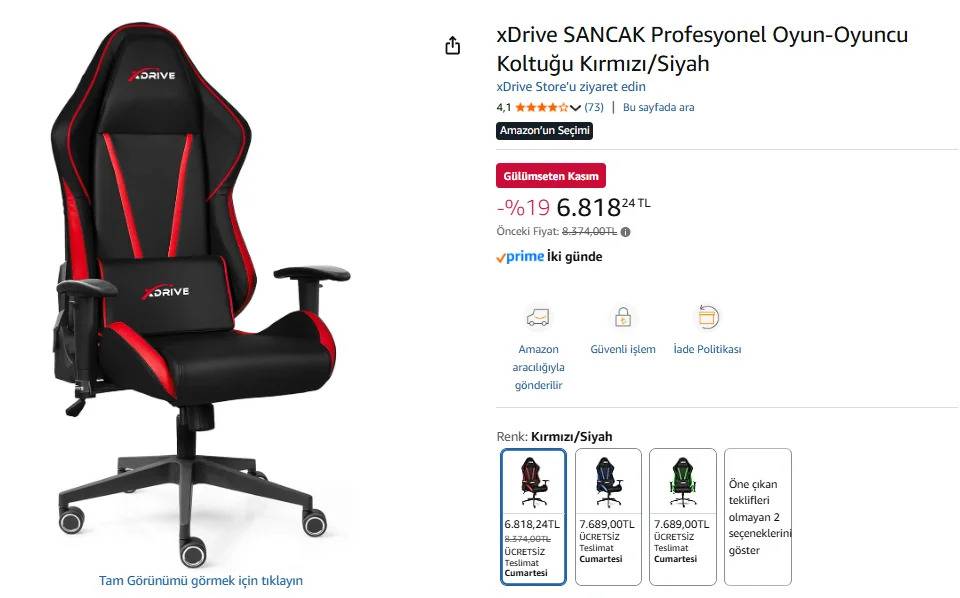Select the red/black chair color option

coord(533,517)
